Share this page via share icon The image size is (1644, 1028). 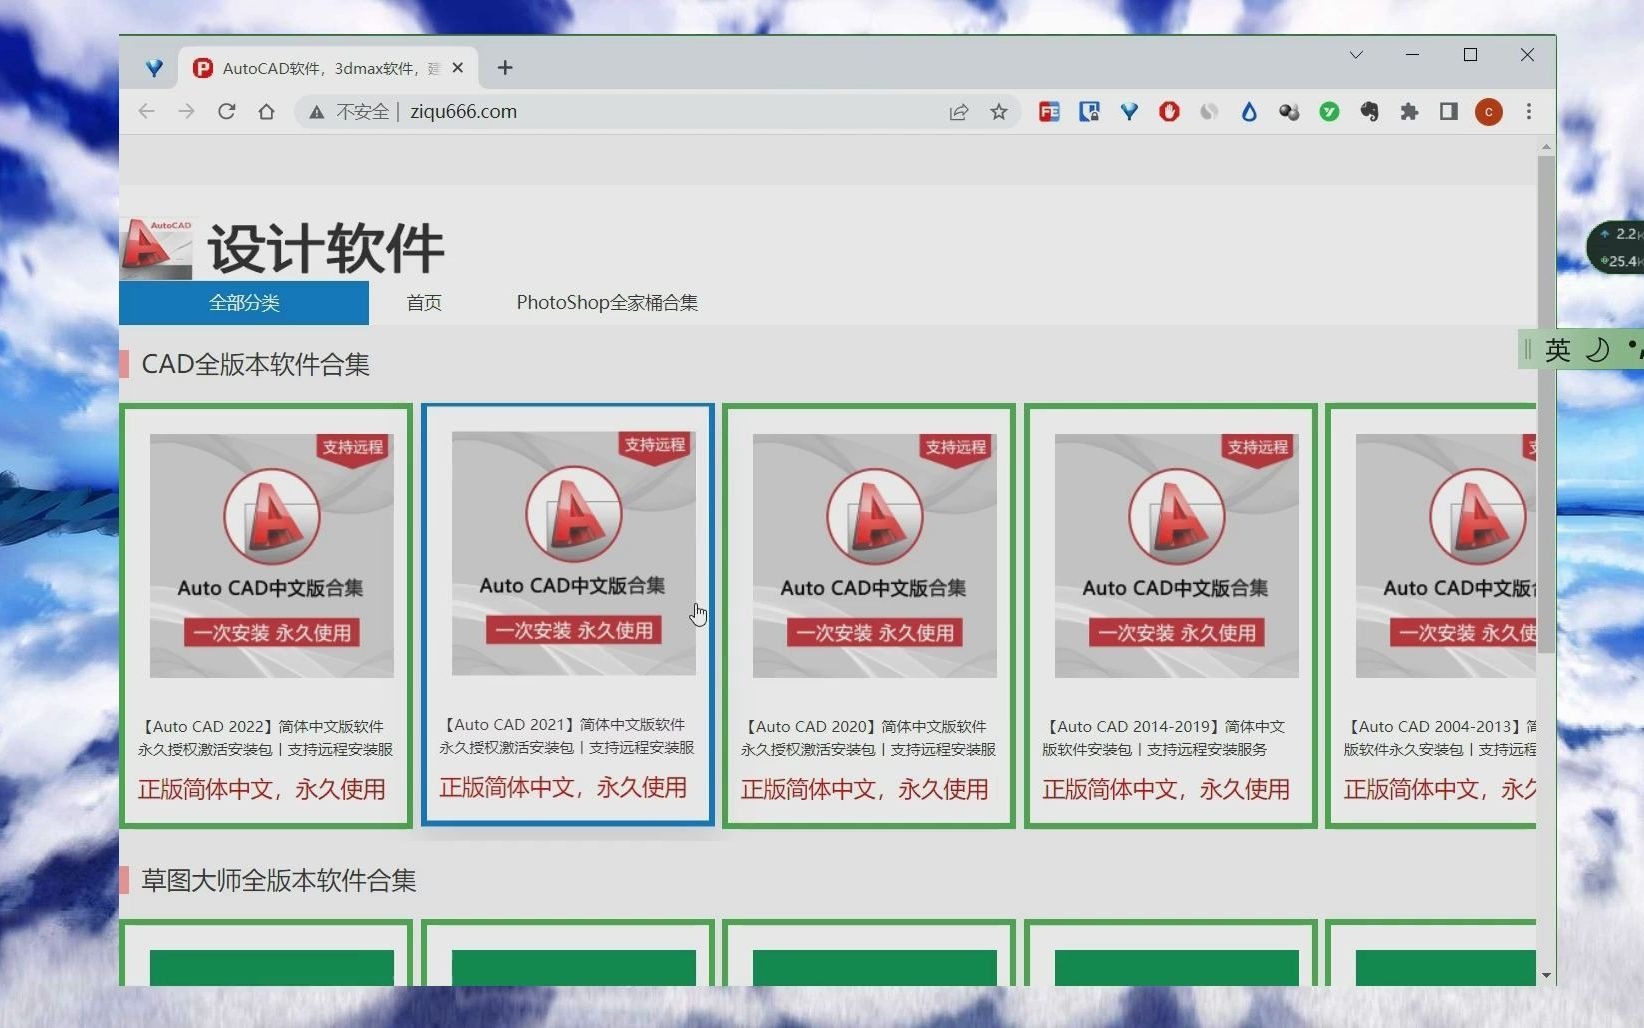click(959, 112)
